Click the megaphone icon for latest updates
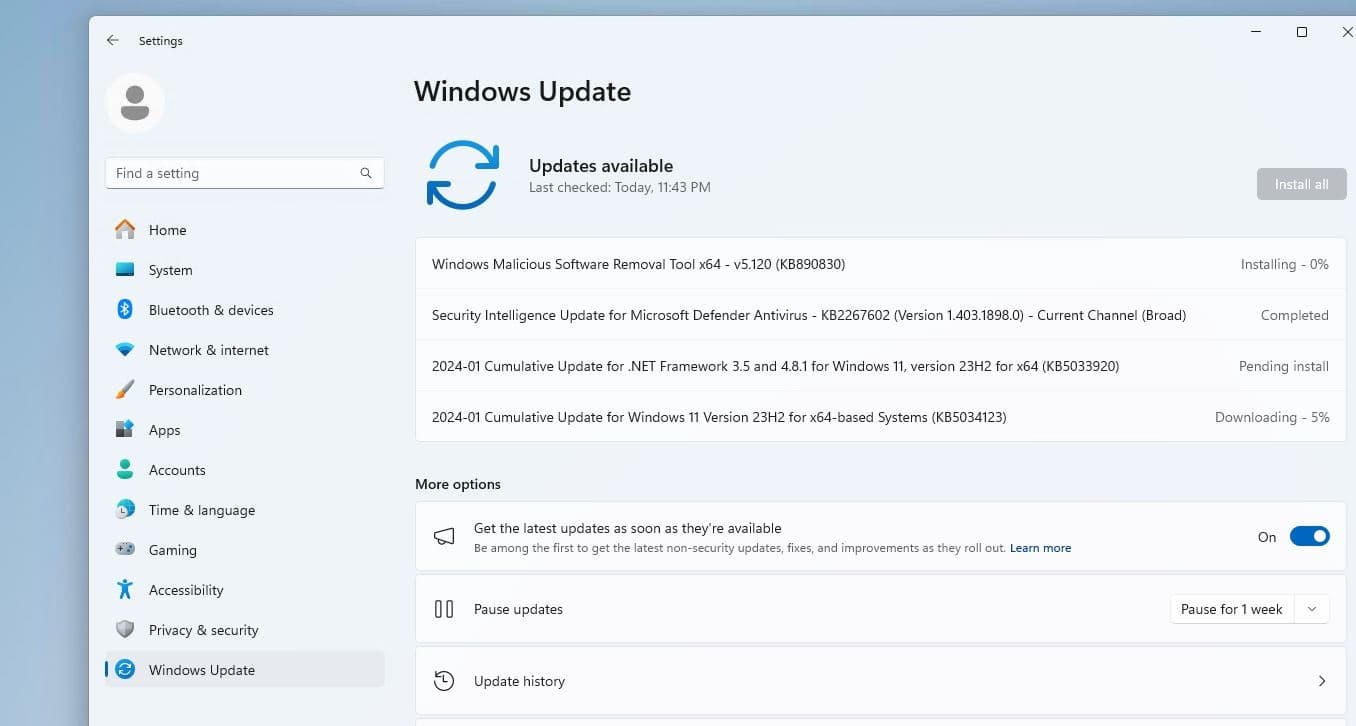 (444, 537)
